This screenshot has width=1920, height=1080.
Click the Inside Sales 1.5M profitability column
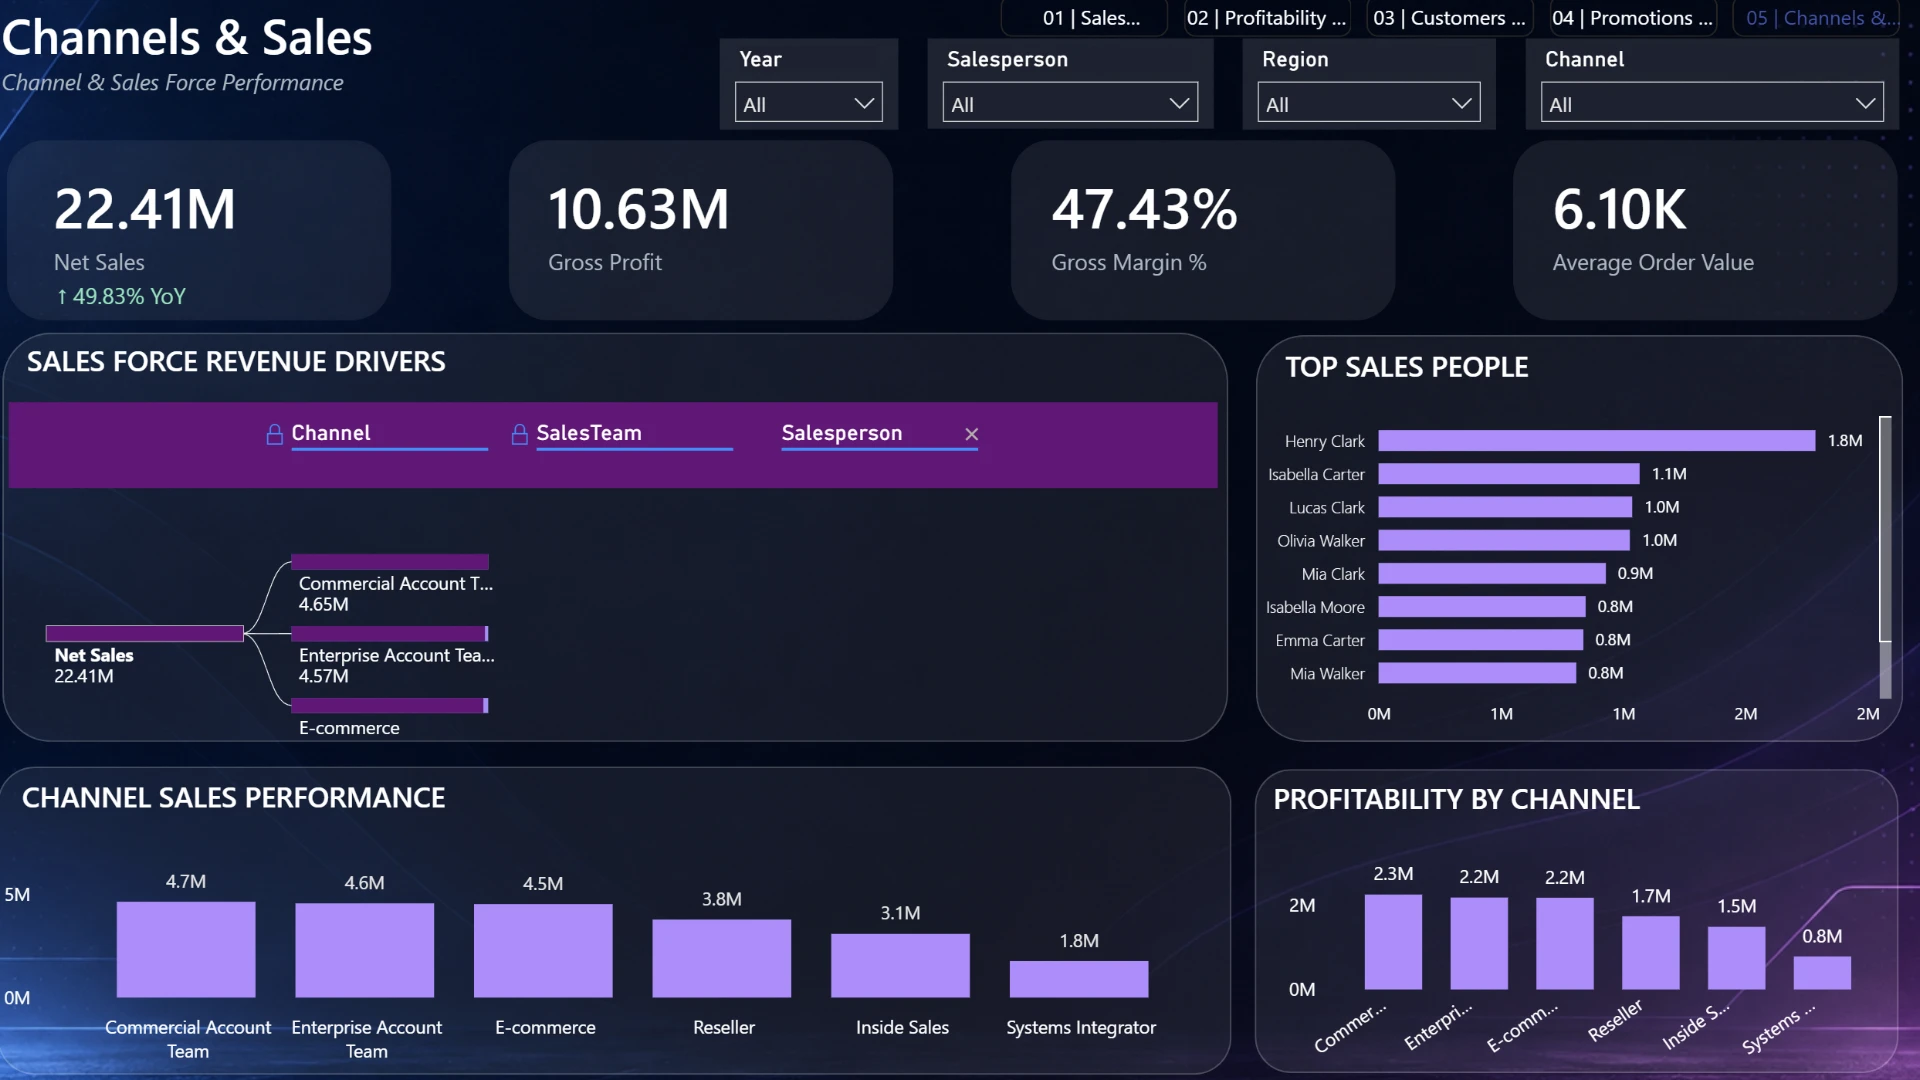[1737, 958]
